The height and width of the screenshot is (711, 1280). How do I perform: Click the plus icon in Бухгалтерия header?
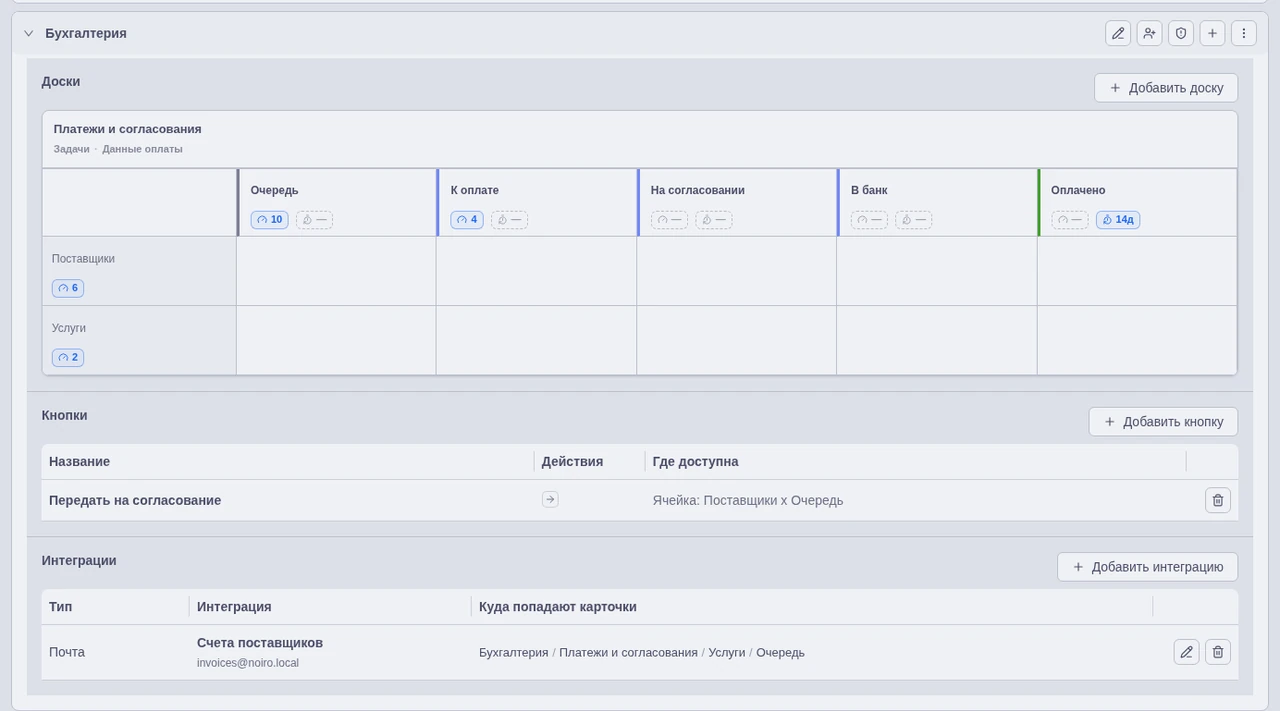(x=1212, y=33)
